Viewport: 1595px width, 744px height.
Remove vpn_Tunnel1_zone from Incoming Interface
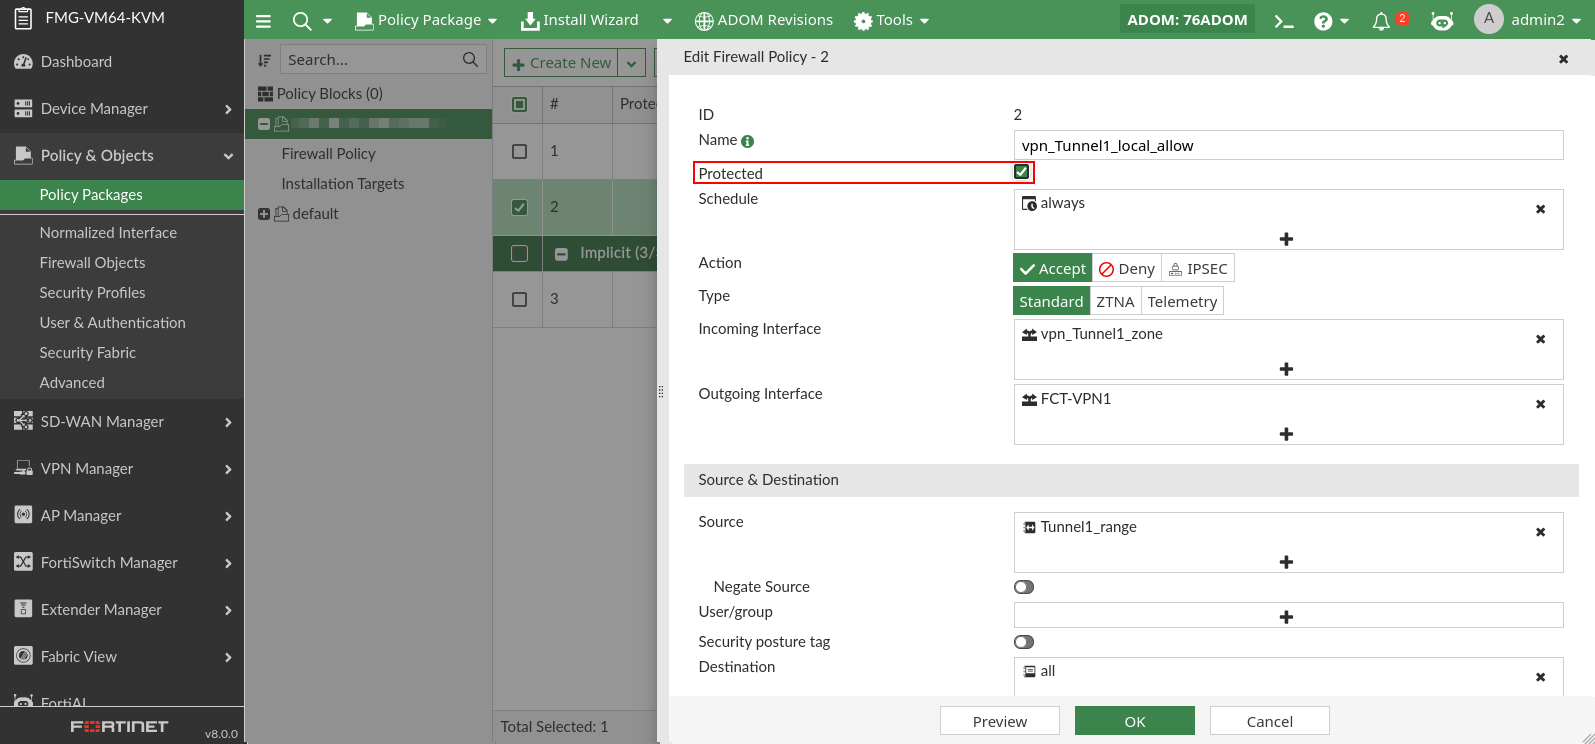point(1540,339)
